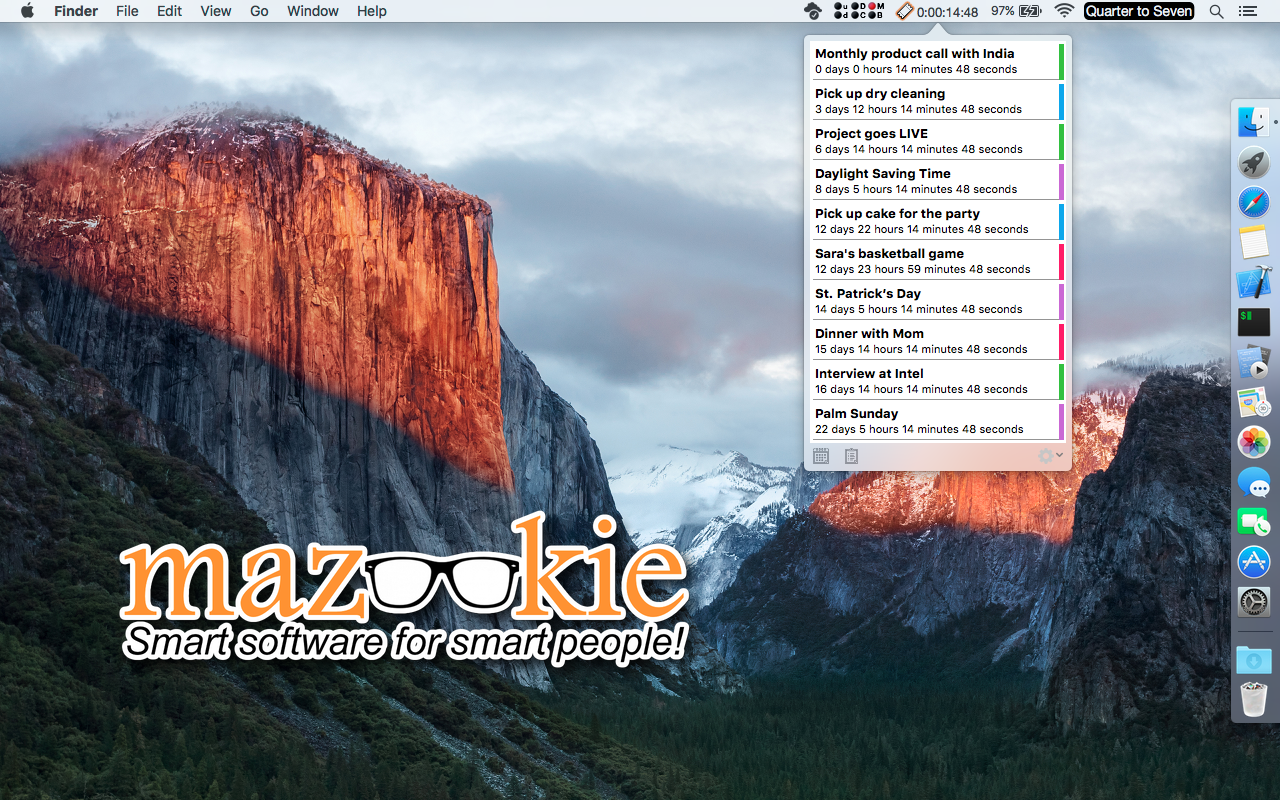Expand the Wi-Fi status menu
Viewport: 1280px width, 800px height.
click(x=1064, y=11)
